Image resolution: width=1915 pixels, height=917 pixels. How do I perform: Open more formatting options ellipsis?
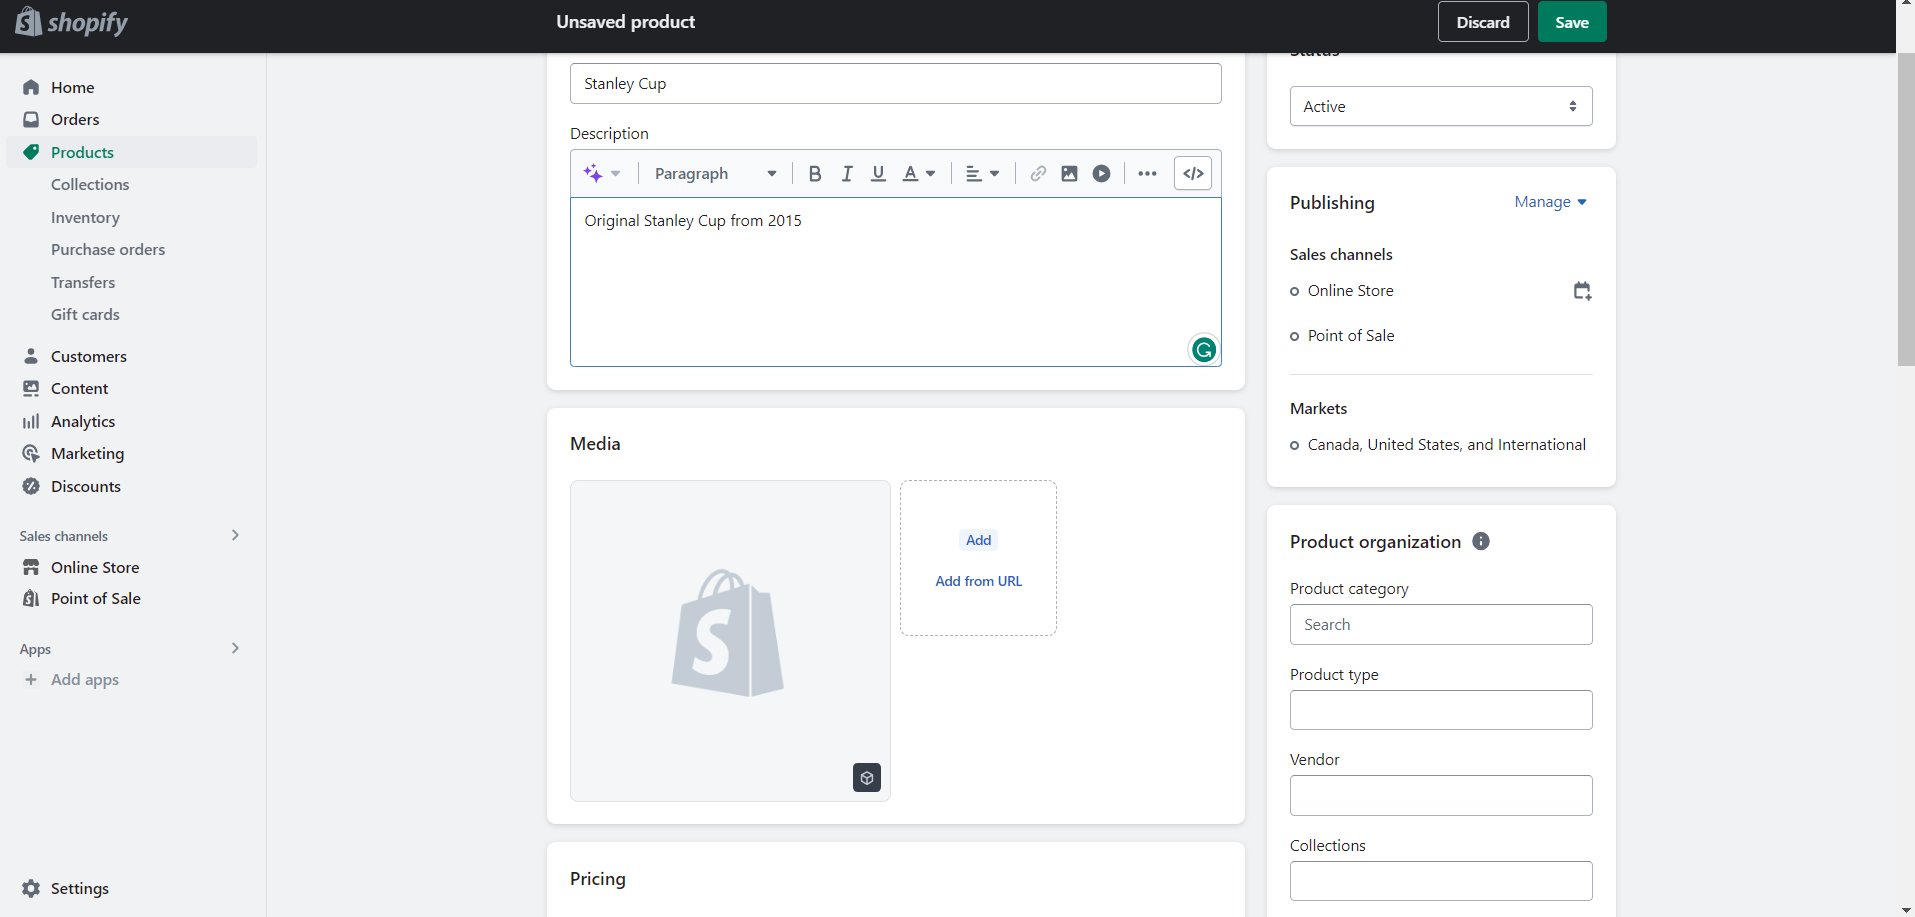(x=1147, y=173)
